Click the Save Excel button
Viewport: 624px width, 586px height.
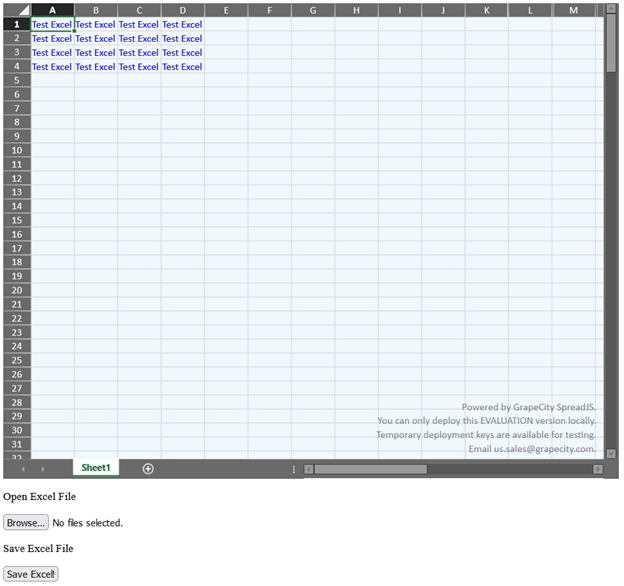tap(31, 574)
